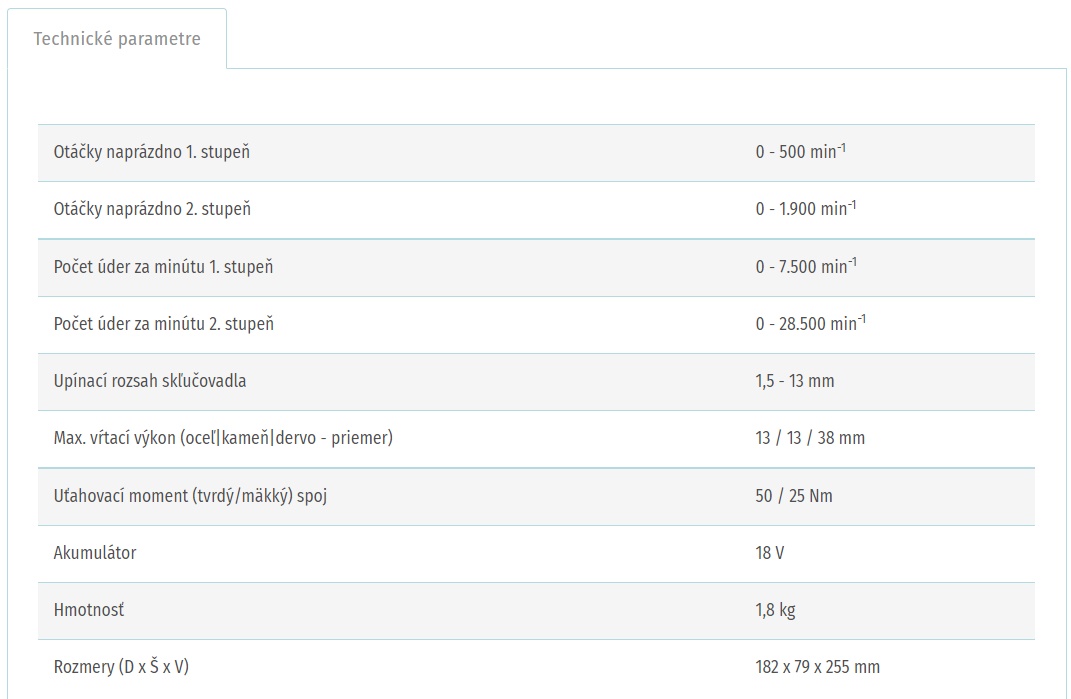Click 'Počet úder za minútu 2. stupeň' label
The image size is (1071, 699).
click(163, 324)
